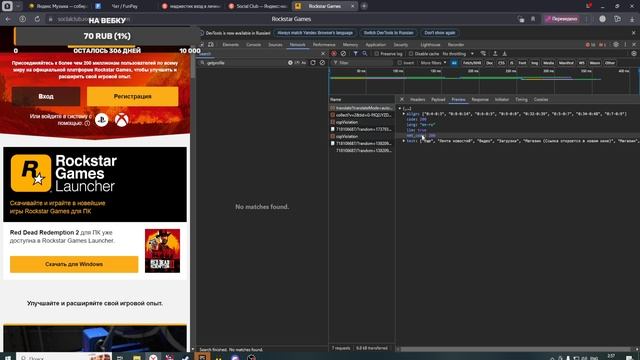This screenshot has width=640, height=360.
Task: Open a new browser tab
Action: coord(364,6)
